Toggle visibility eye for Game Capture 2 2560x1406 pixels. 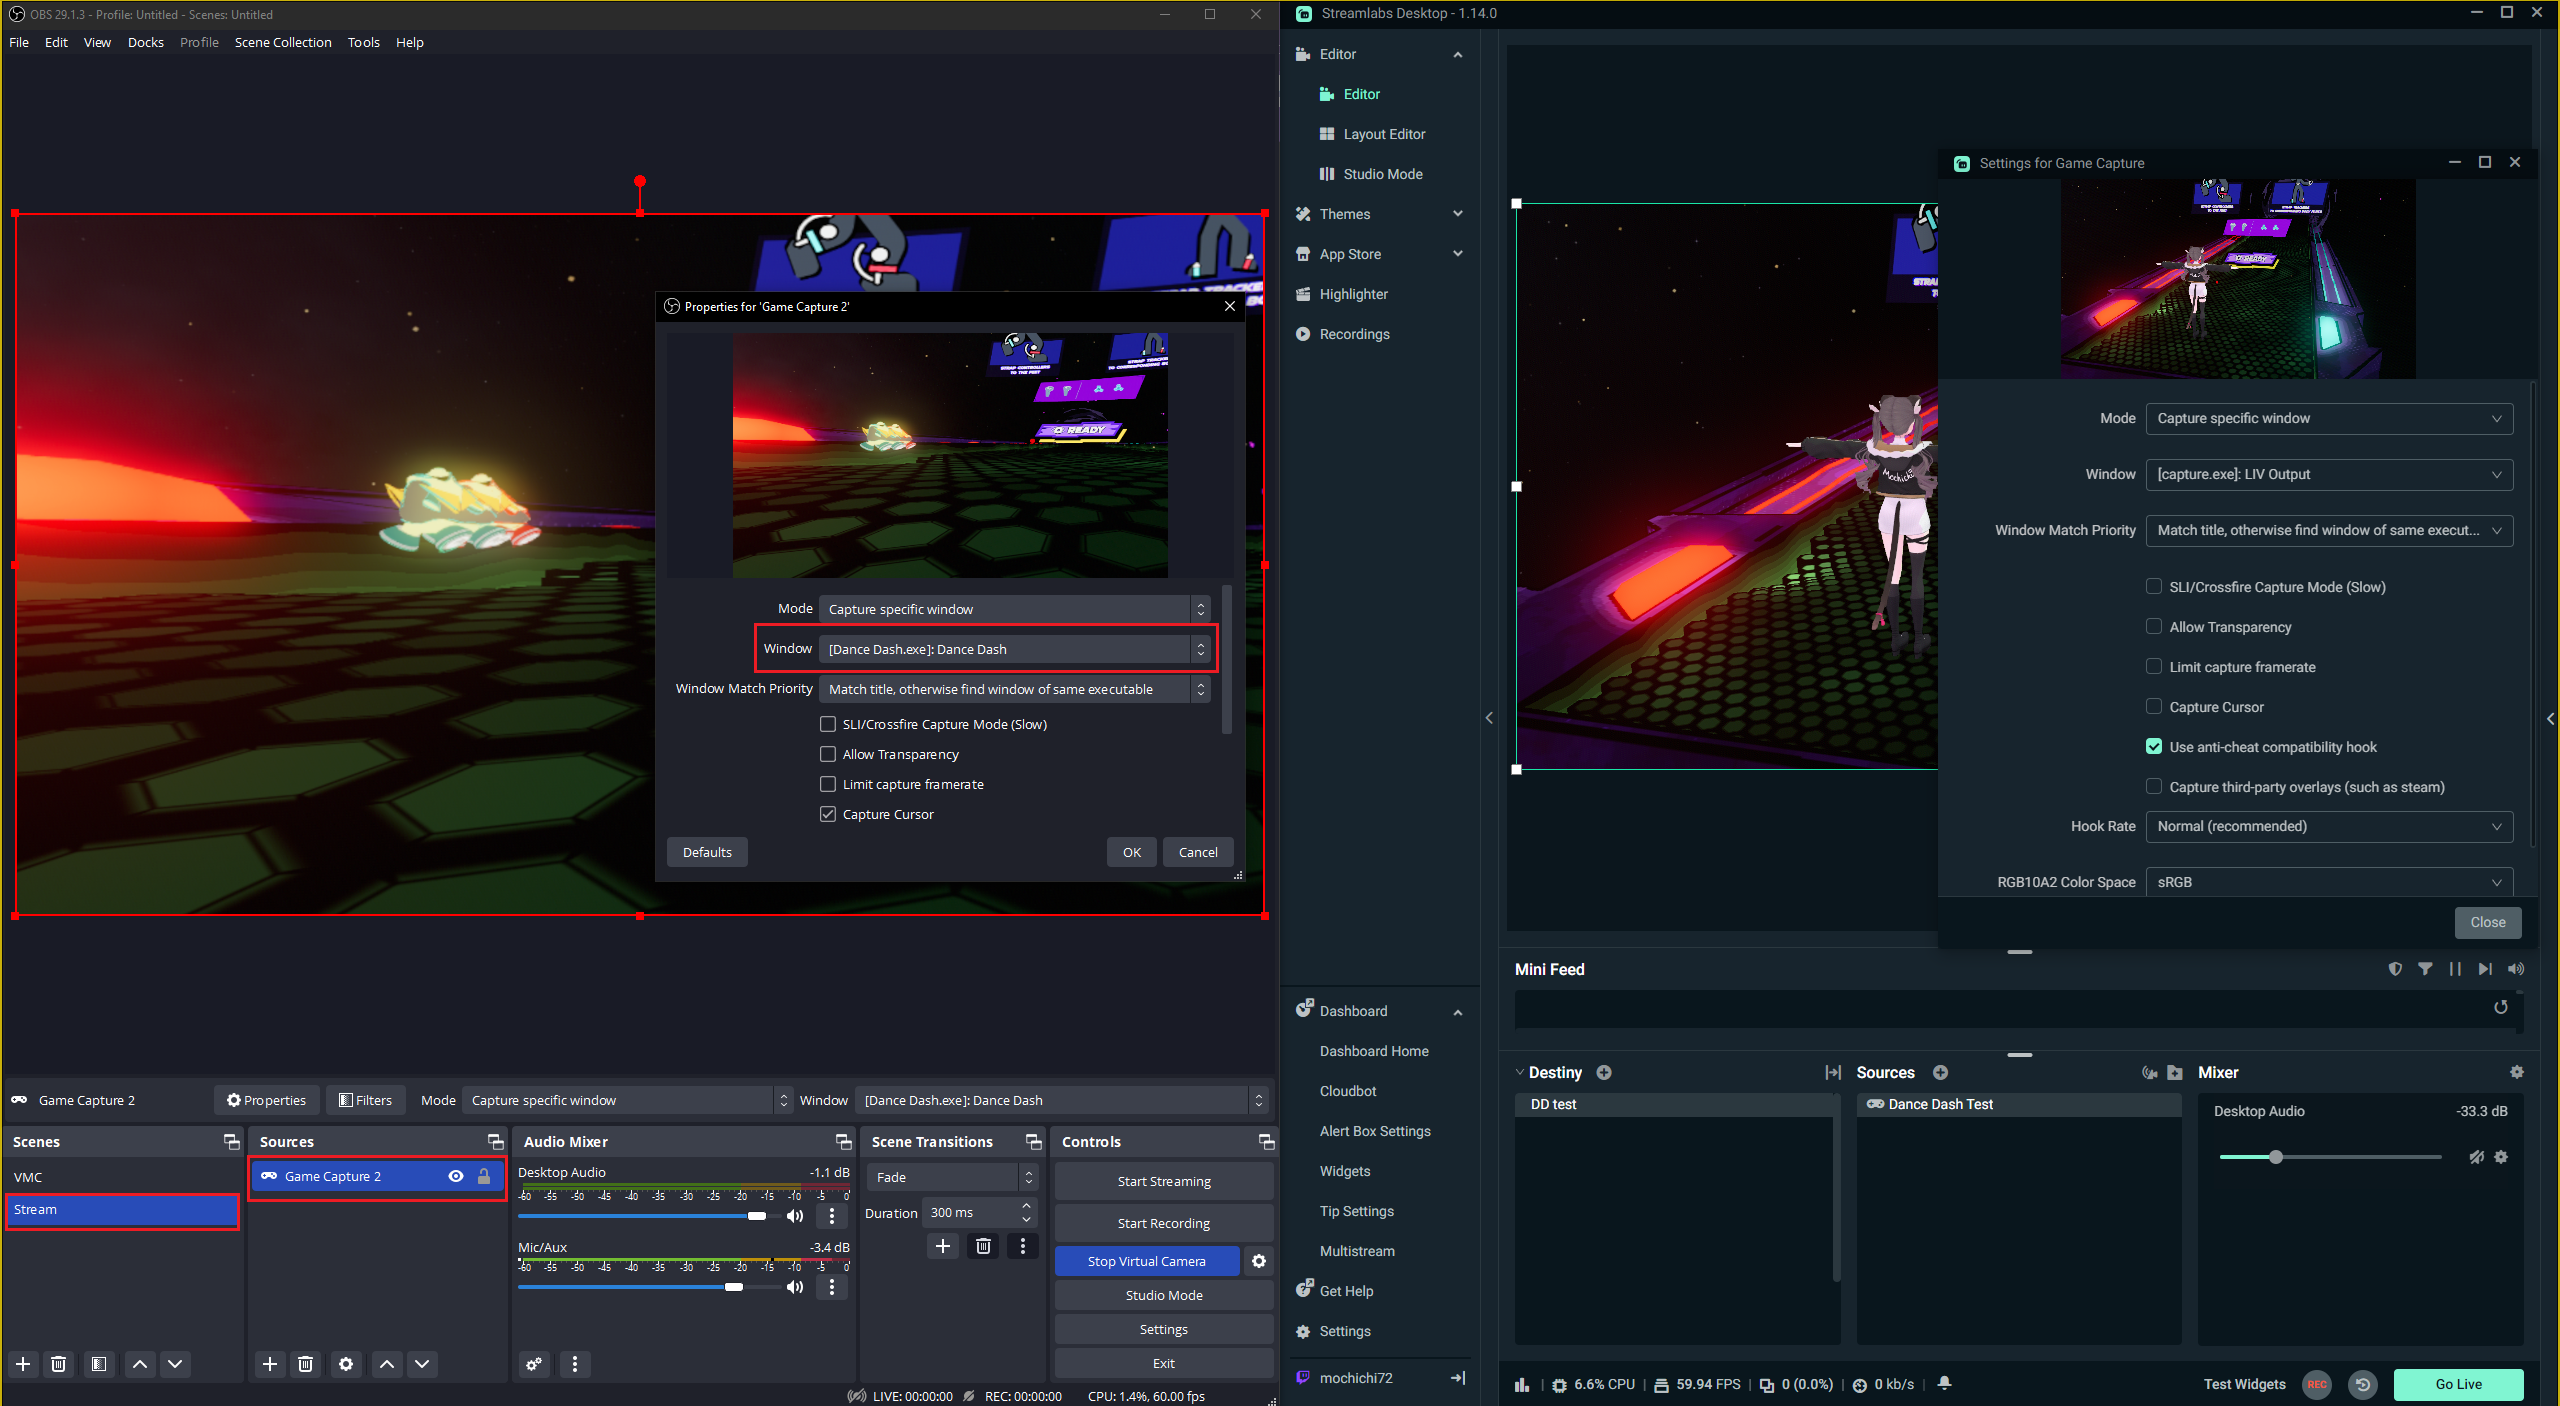pyautogui.click(x=456, y=1176)
